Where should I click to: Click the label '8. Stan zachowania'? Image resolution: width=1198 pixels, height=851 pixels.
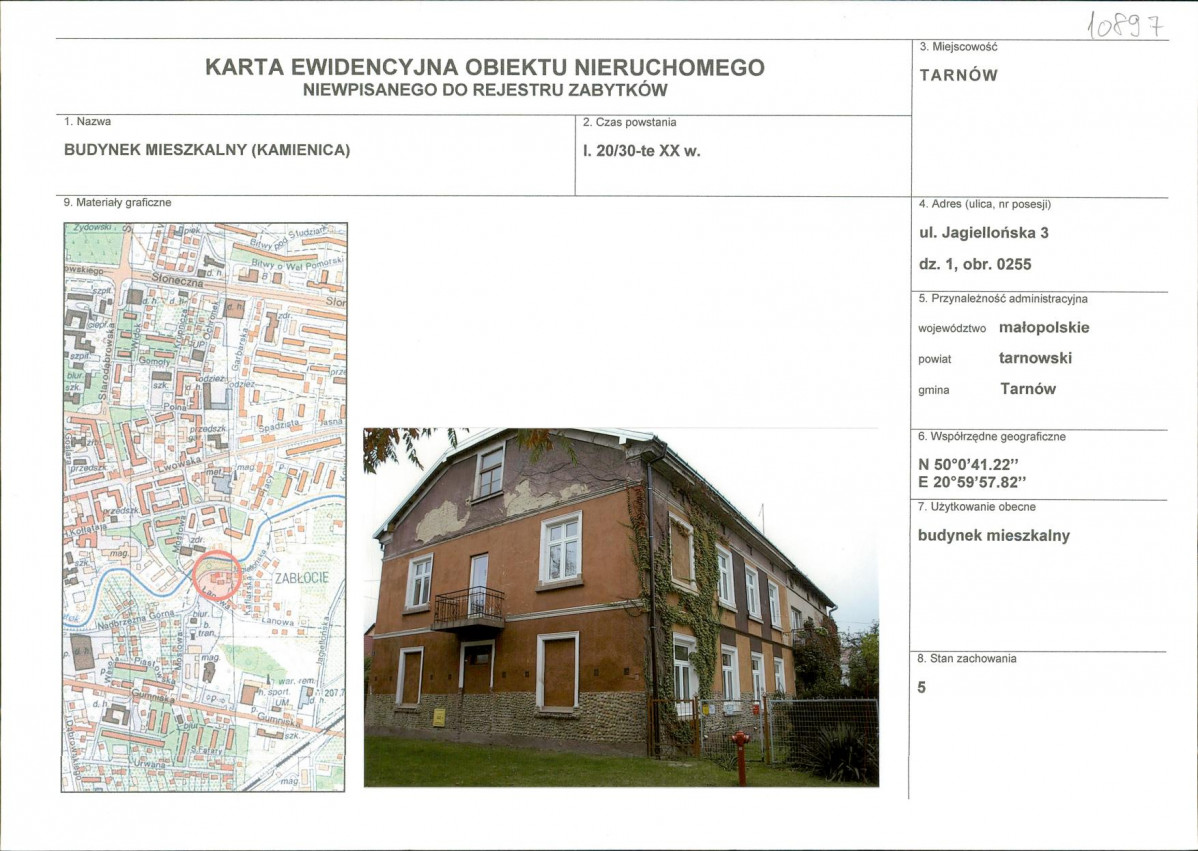click(x=967, y=658)
